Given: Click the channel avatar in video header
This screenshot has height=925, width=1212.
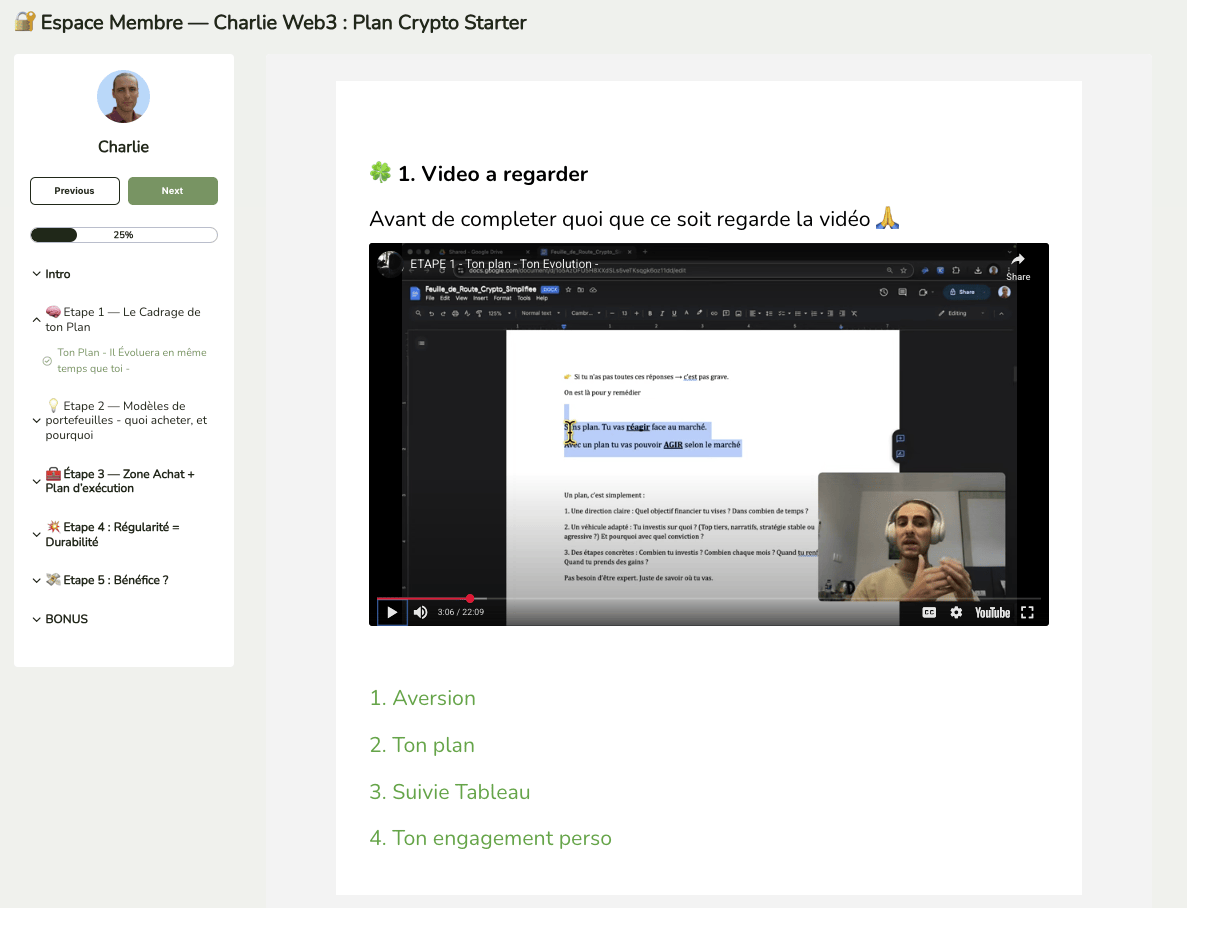Looking at the screenshot, I should [x=389, y=263].
